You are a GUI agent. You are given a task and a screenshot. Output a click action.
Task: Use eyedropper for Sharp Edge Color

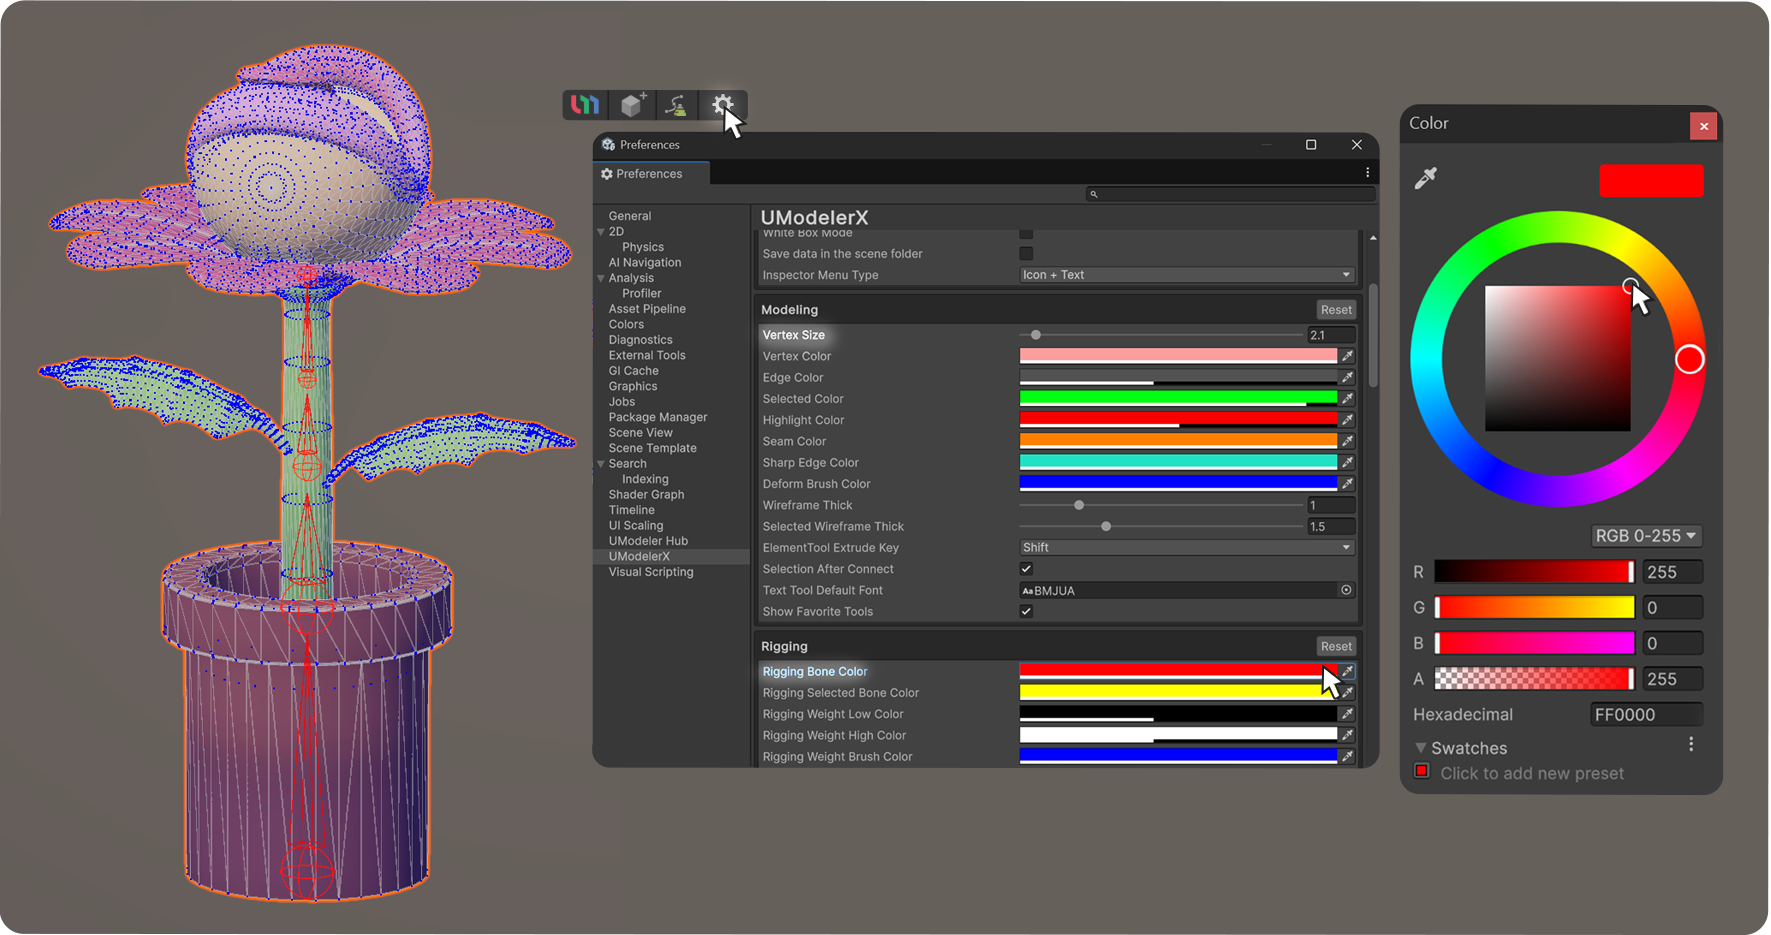click(1348, 462)
